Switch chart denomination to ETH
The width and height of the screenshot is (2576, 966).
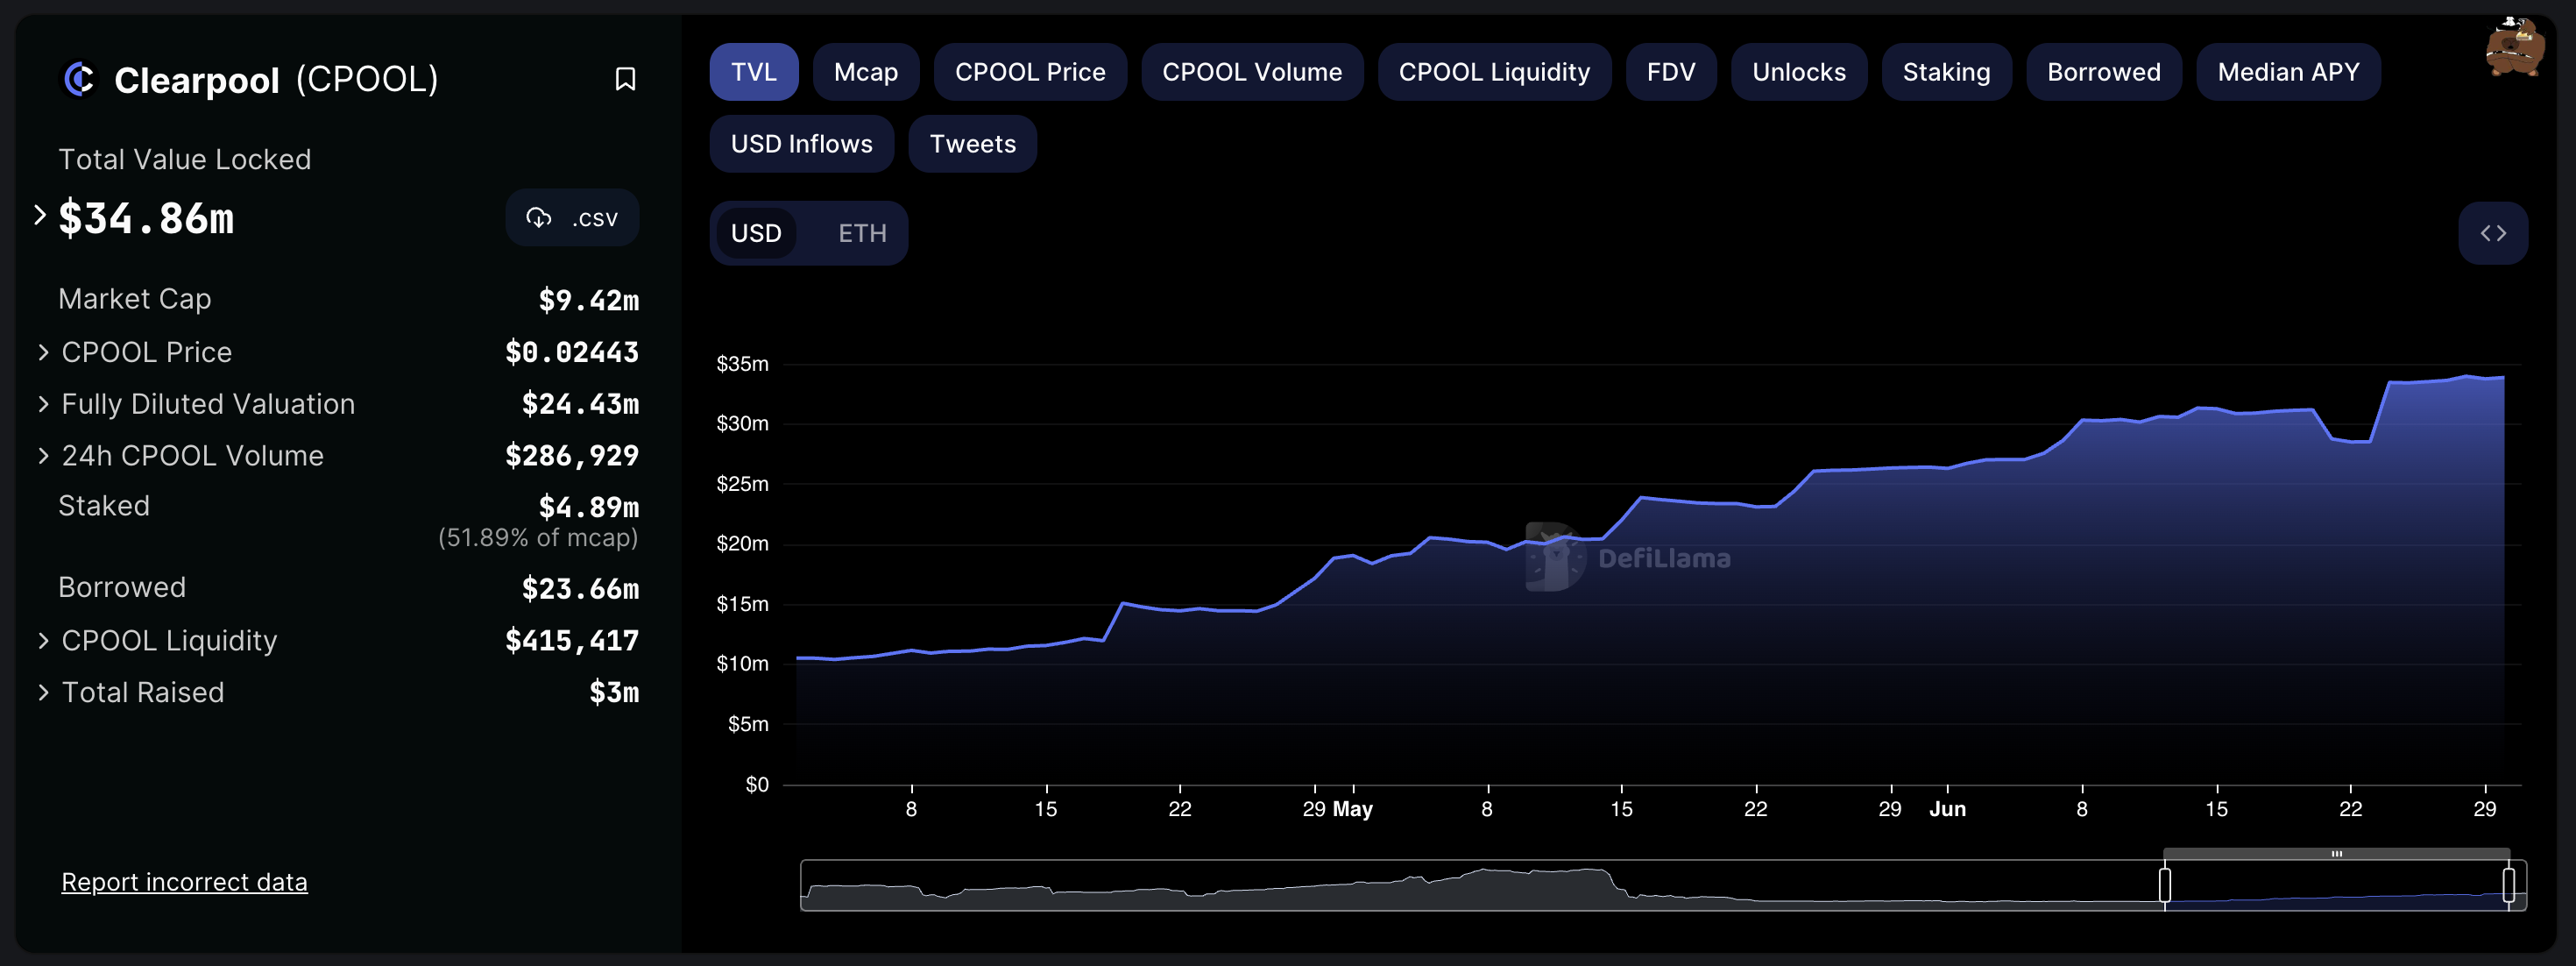point(861,233)
